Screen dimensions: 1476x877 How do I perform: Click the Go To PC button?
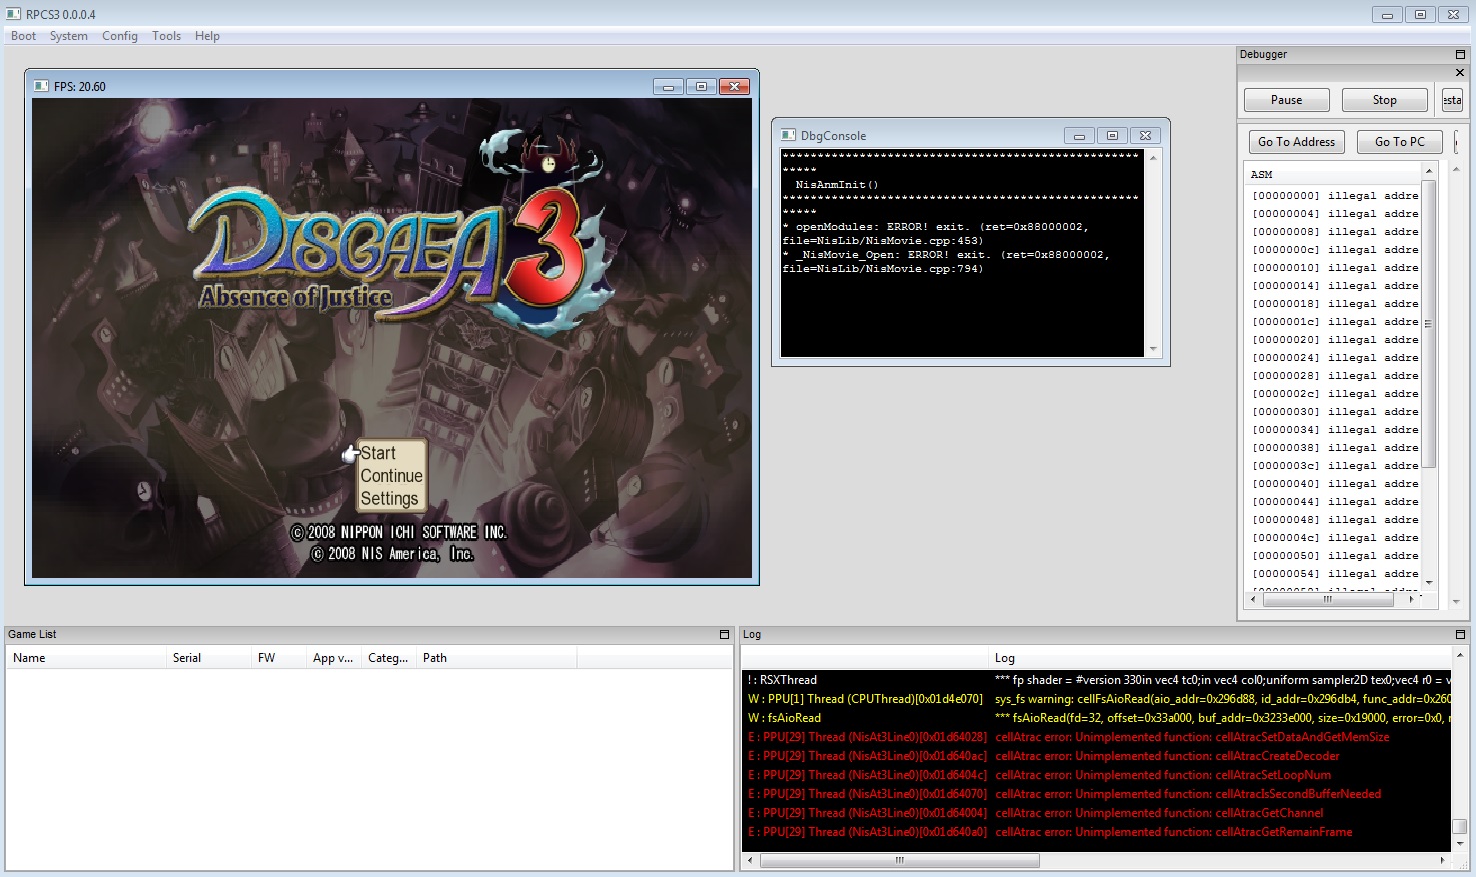pos(1399,142)
